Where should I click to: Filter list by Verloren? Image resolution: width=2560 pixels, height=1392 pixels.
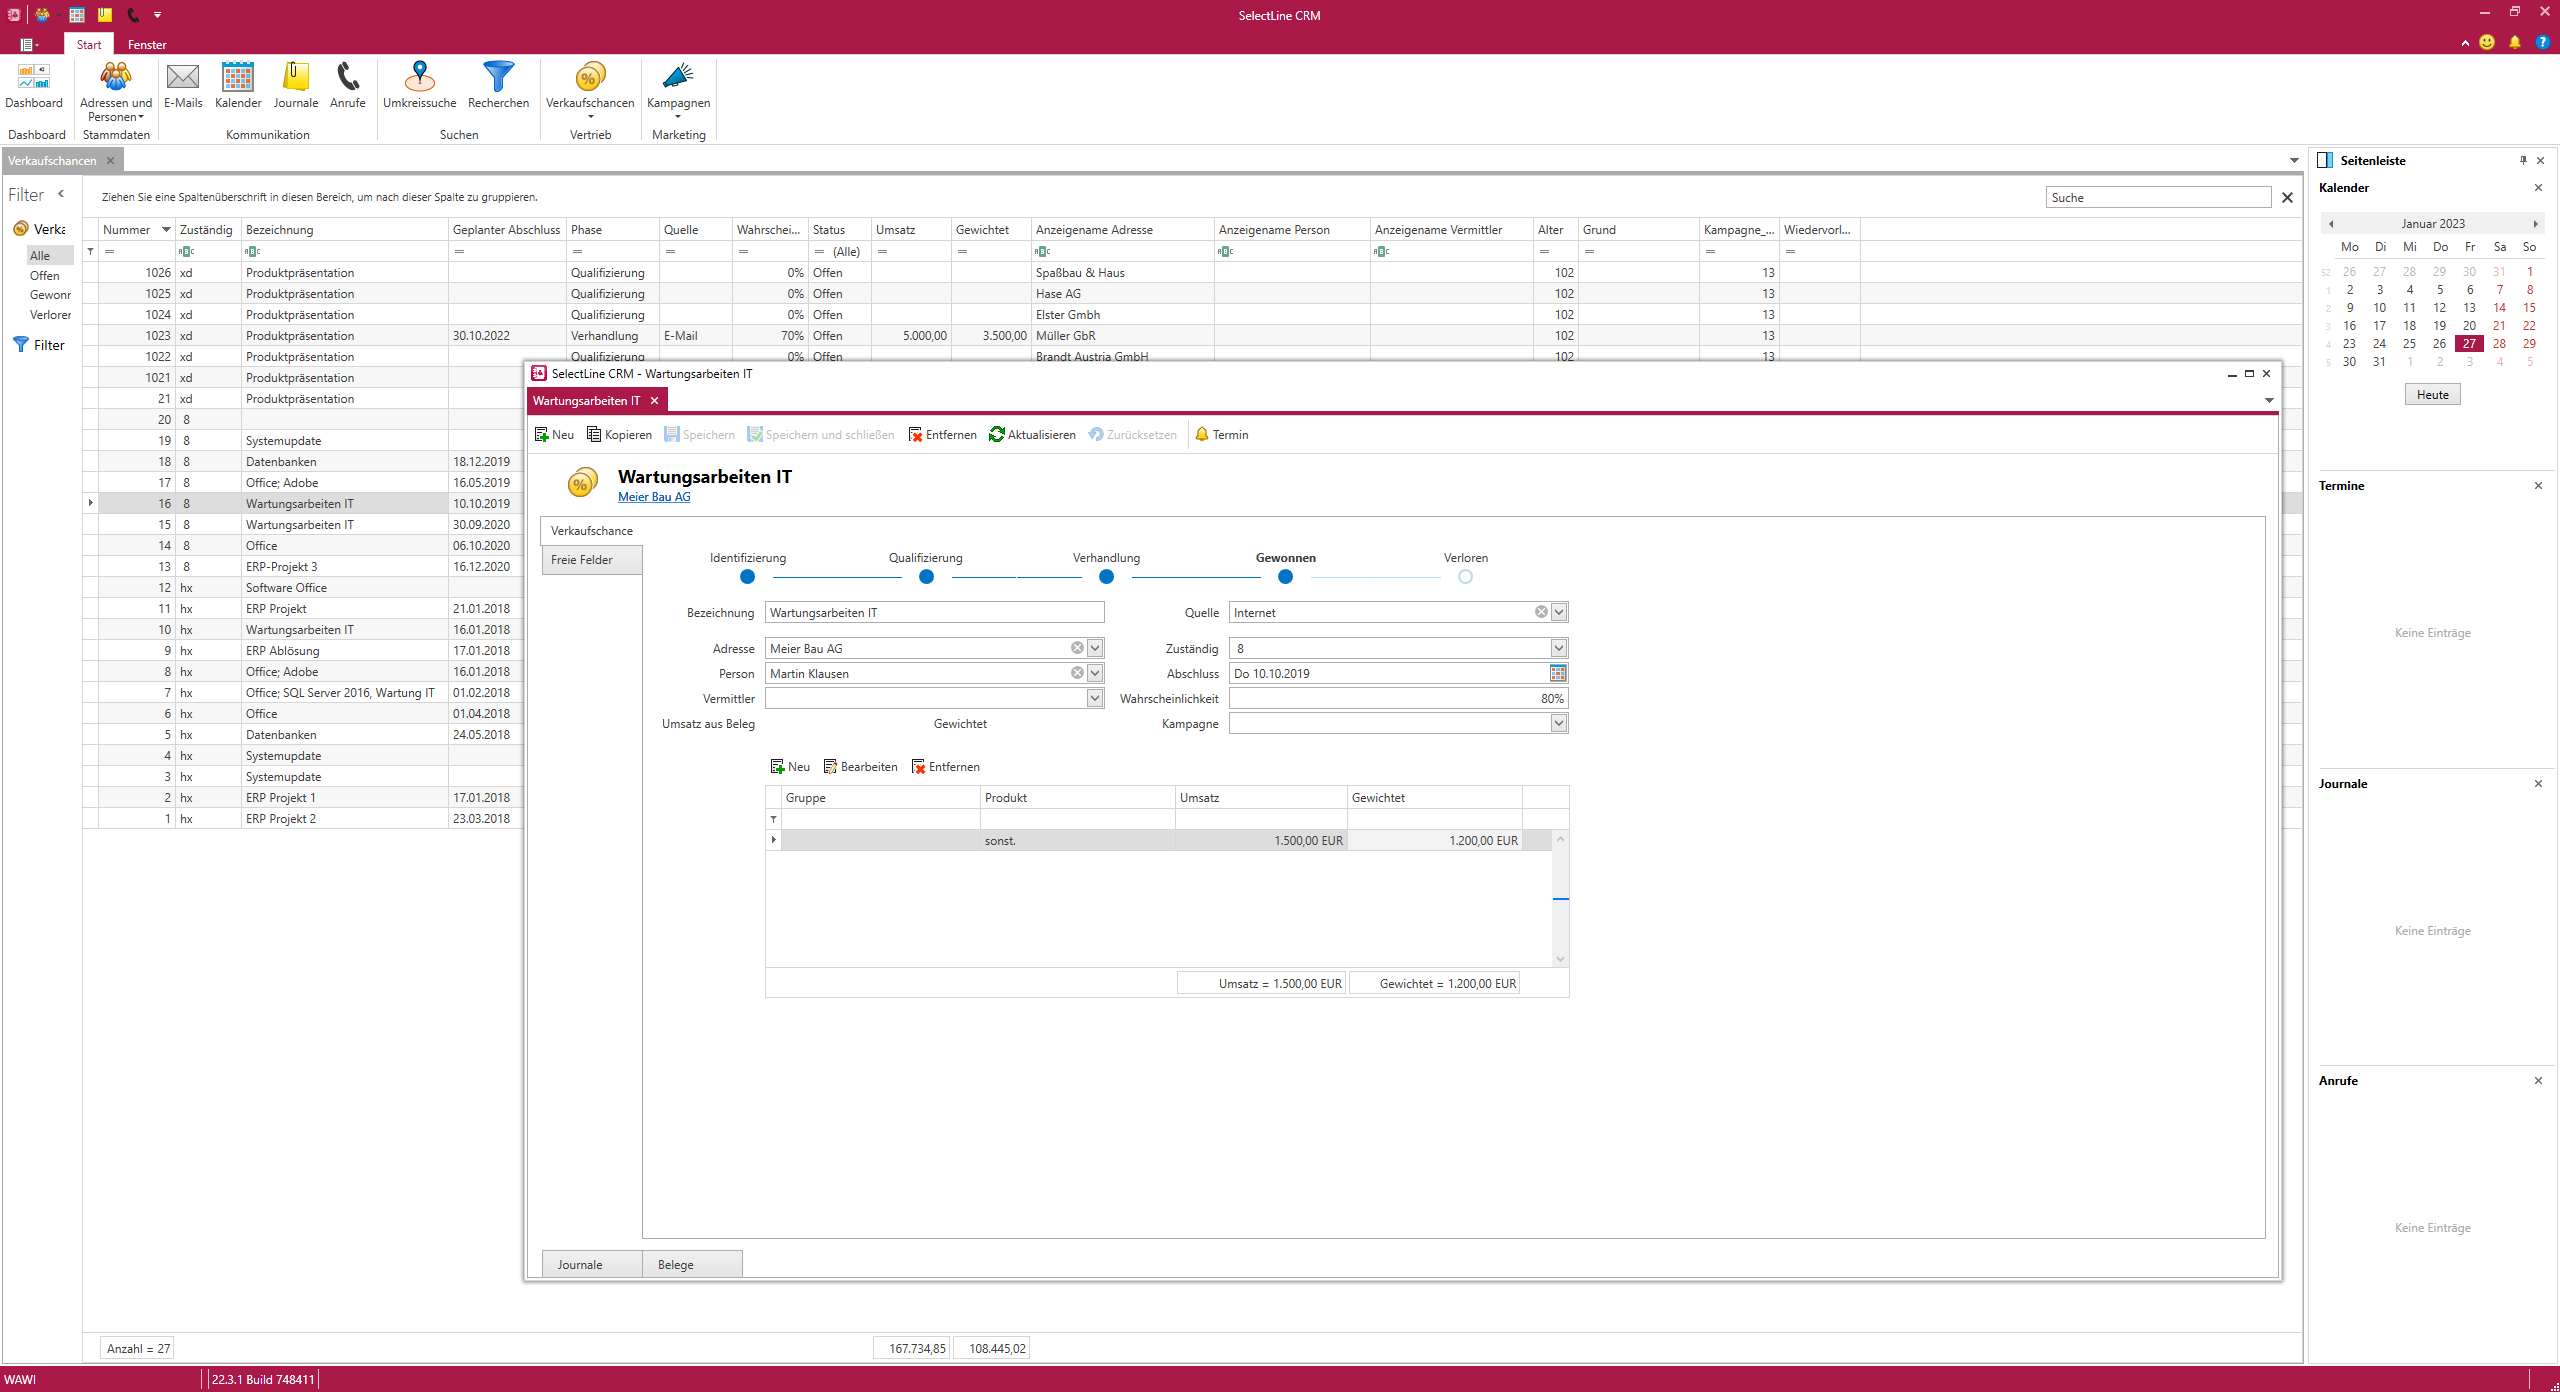click(x=50, y=315)
